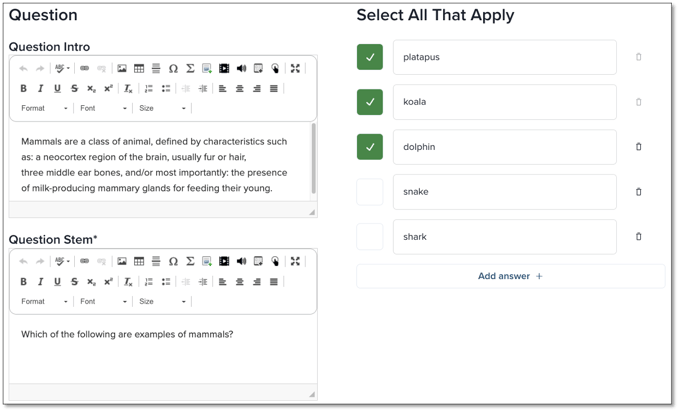Insert table in the Question Stem editor
This screenshot has height=411, width=679.
(139, 261)
